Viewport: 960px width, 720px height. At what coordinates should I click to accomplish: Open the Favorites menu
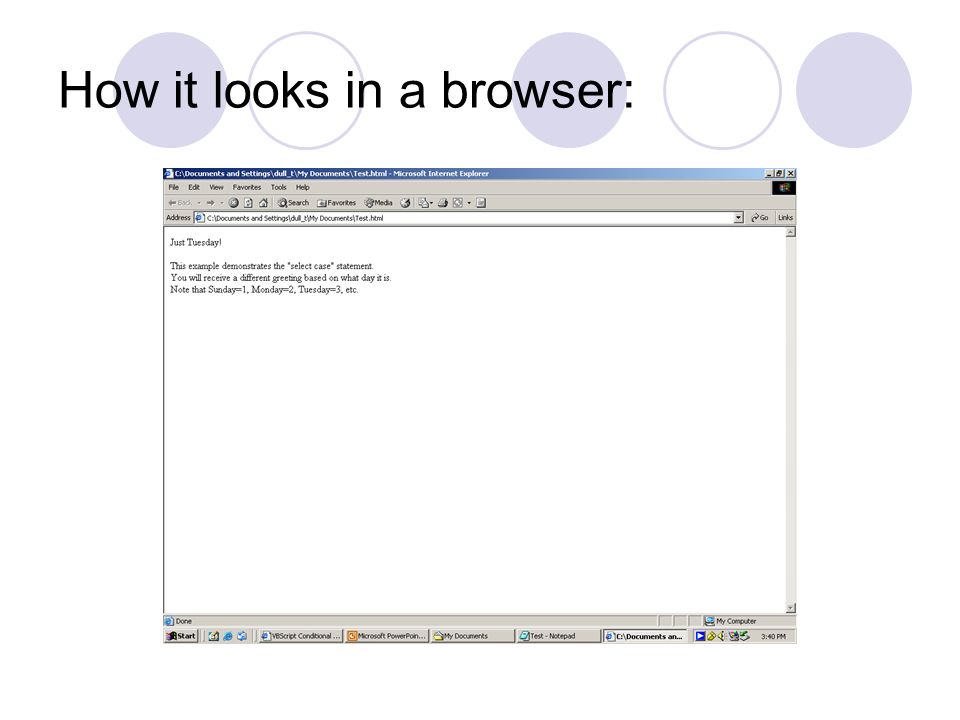point(247,187)
